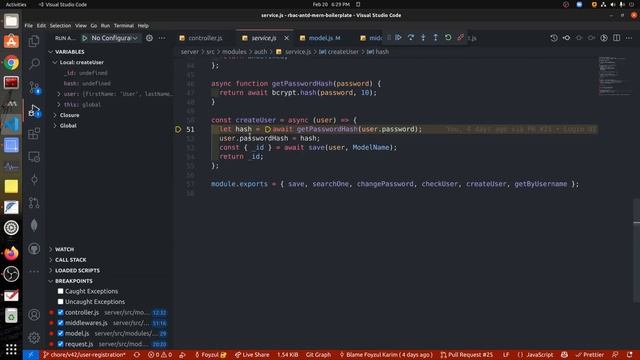Open Source Control view in activity bar

(34, 87)
